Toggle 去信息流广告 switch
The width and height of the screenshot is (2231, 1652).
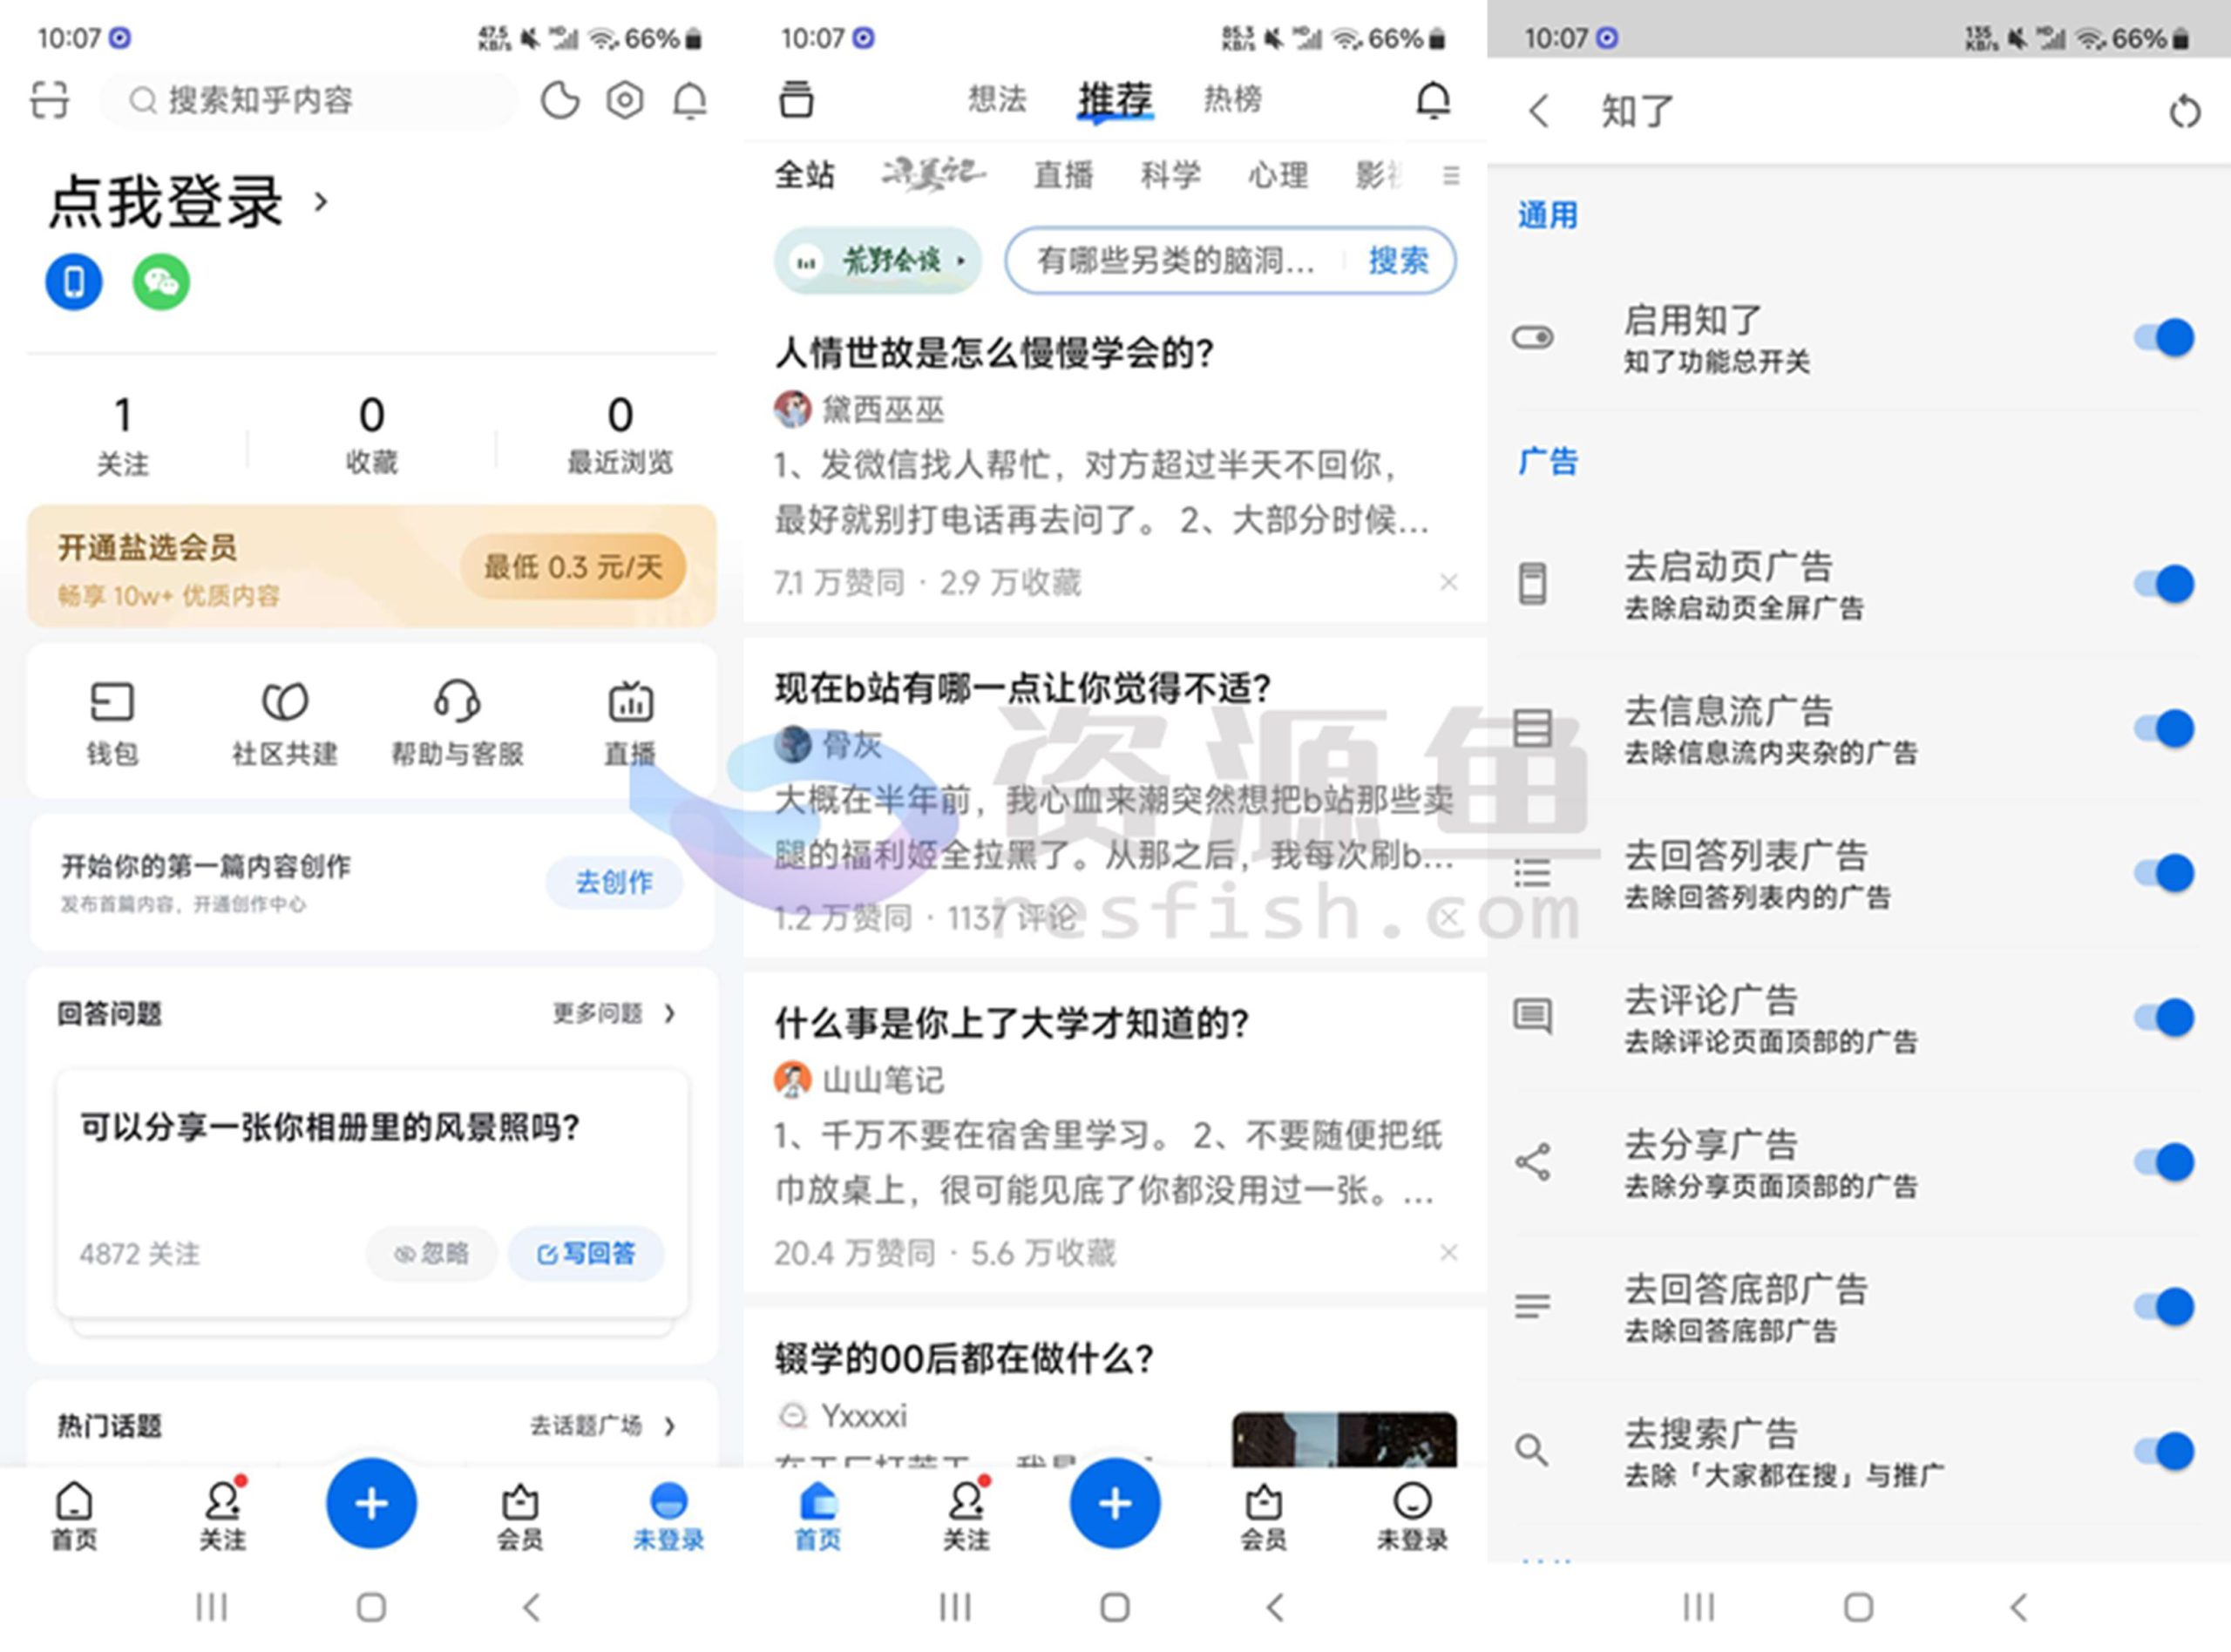point(2164,728)
